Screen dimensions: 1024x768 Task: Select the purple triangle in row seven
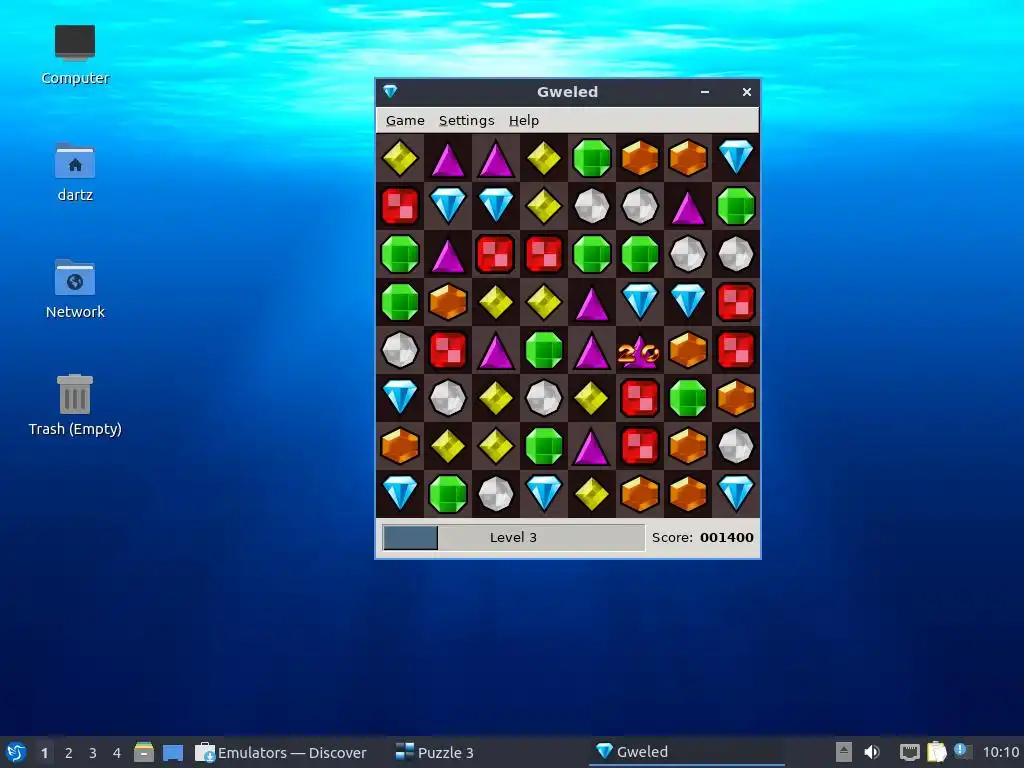point(592,446)
